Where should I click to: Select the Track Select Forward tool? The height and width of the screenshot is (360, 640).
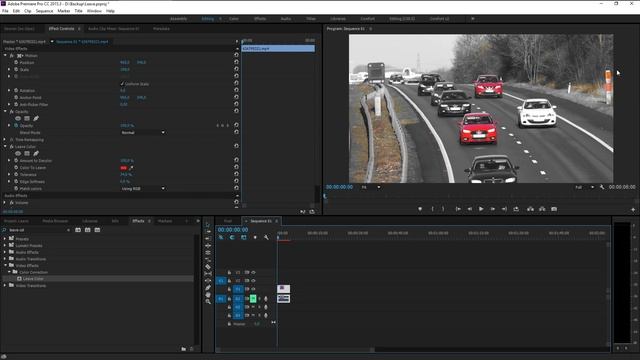(x=208, y=231)
